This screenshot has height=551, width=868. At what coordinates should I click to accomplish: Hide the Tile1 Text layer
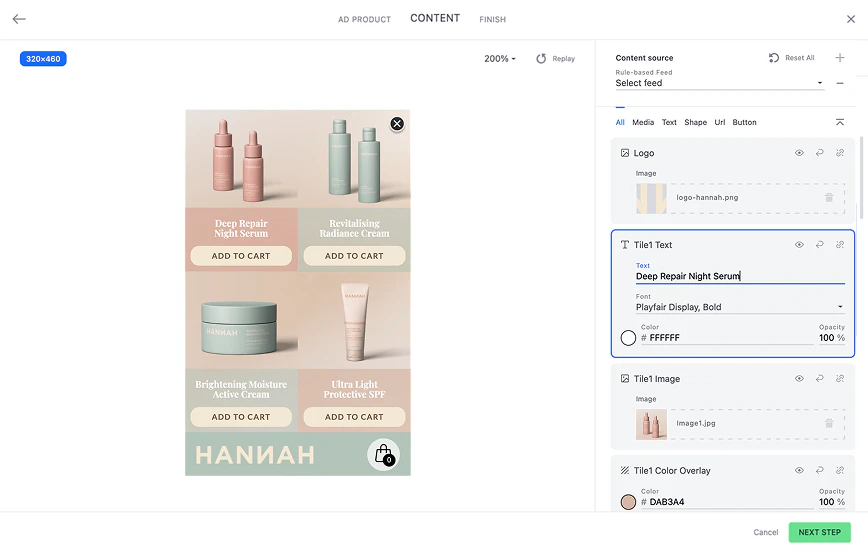[x=799, y=245]
